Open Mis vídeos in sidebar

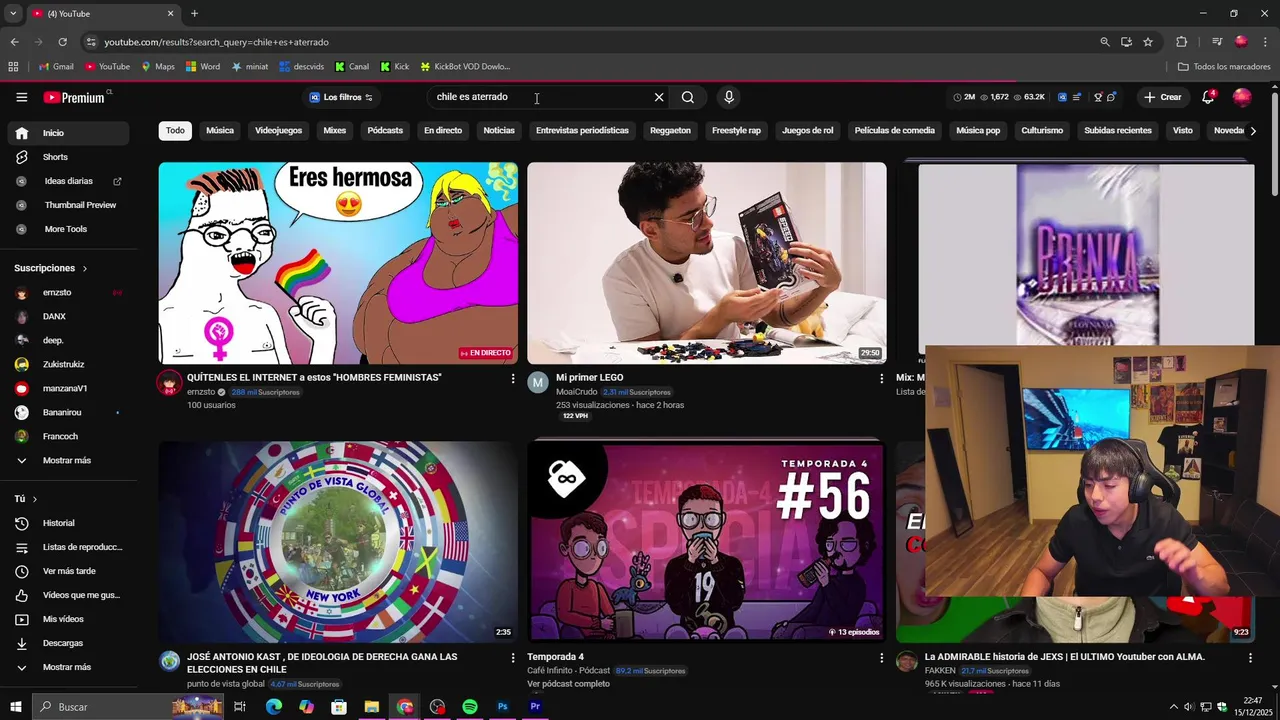pos(68,619)
